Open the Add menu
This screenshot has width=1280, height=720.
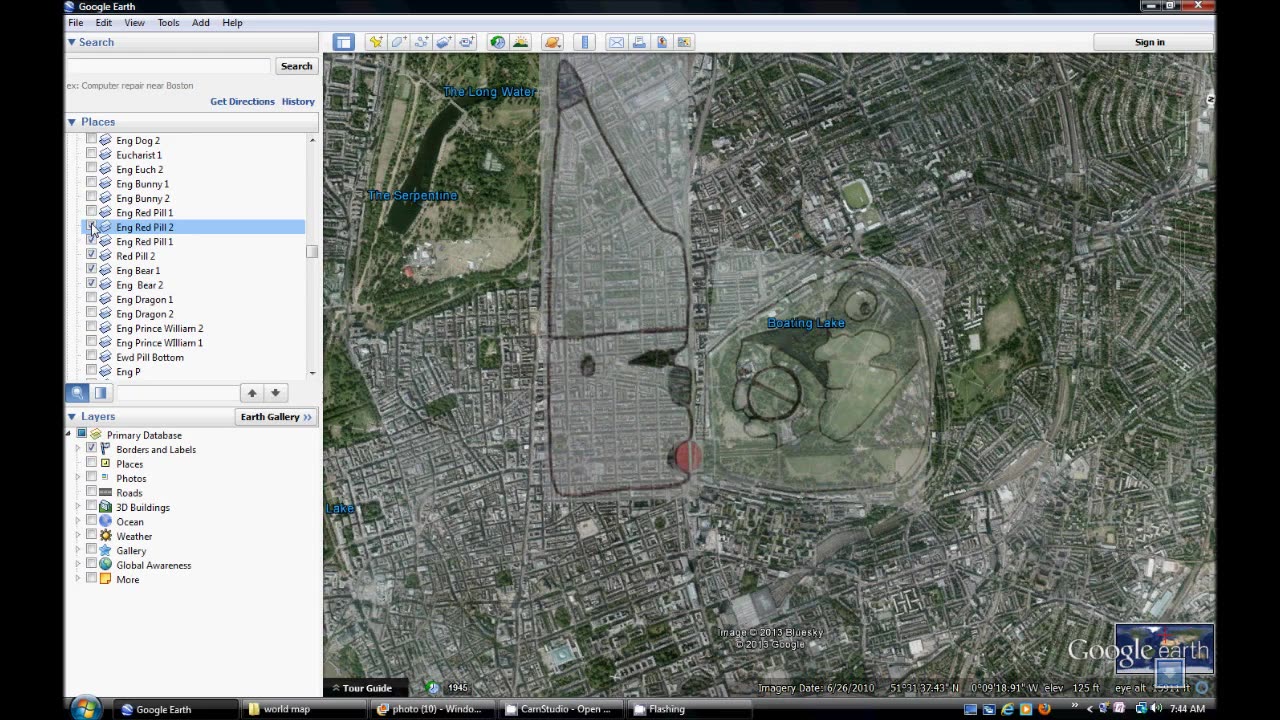(201, 22)
